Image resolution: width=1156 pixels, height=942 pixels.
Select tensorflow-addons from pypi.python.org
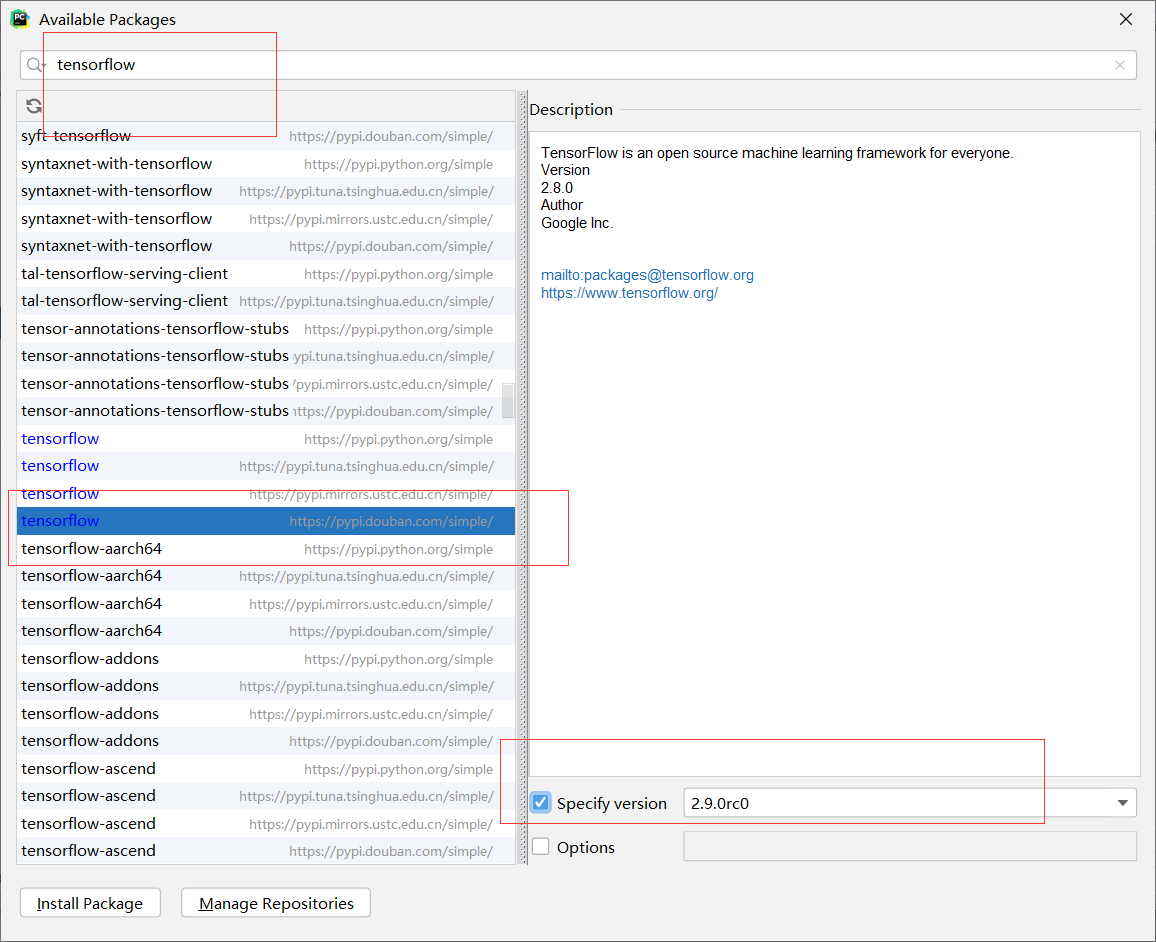pyautogui.click(x=265, y=658)
